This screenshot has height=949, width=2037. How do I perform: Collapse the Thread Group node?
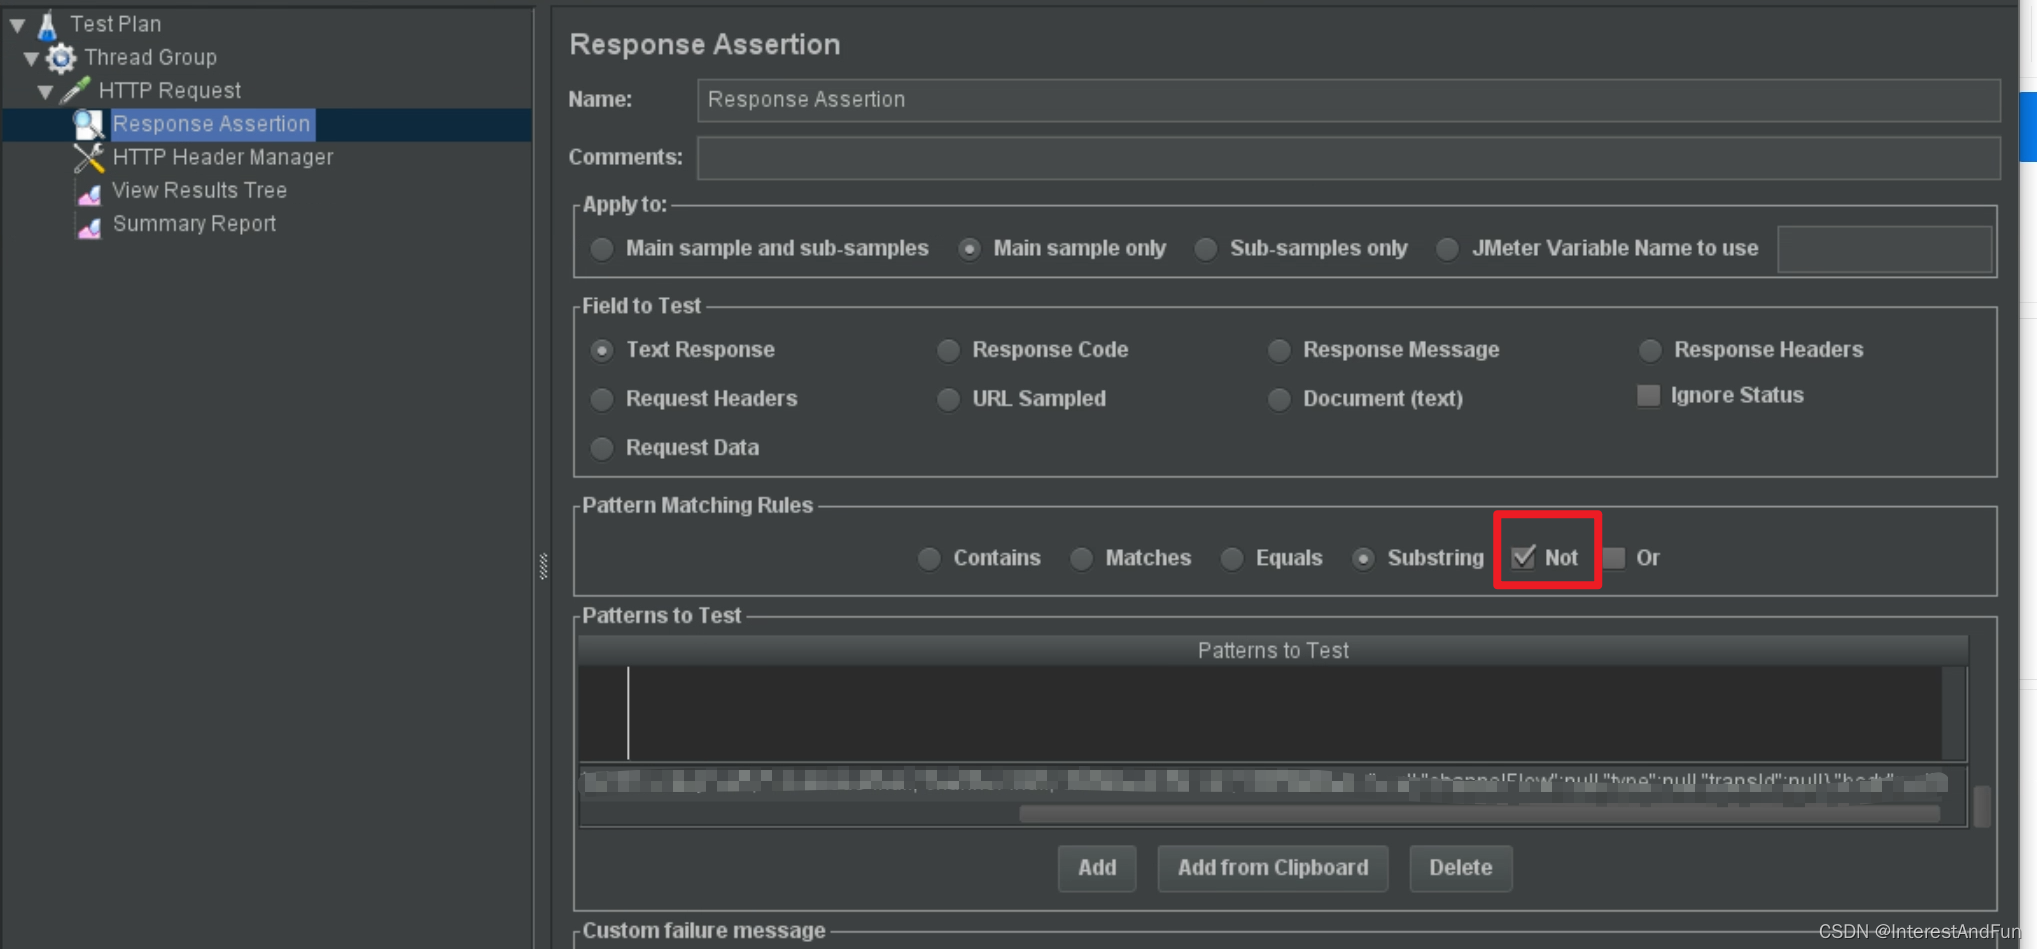tap(32, 58)
